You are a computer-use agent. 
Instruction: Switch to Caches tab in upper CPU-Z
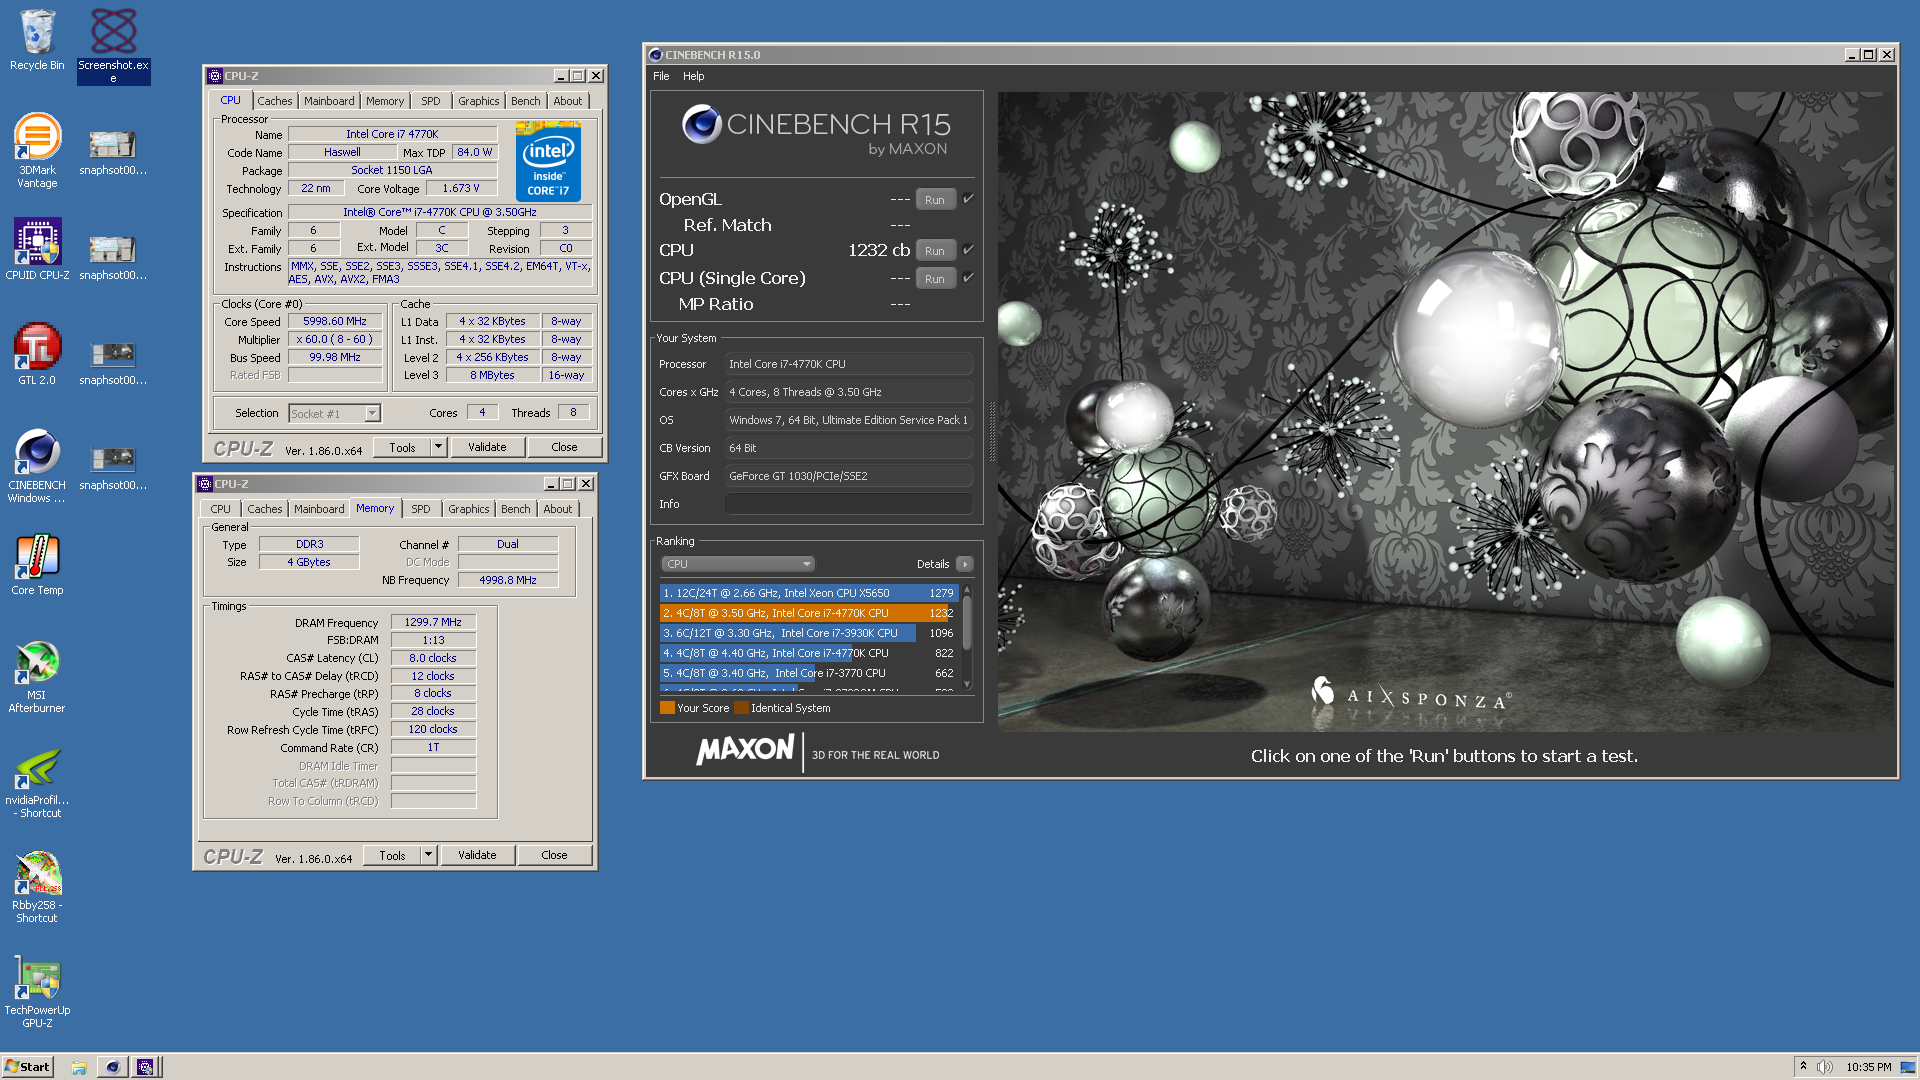tap(274, 101)
